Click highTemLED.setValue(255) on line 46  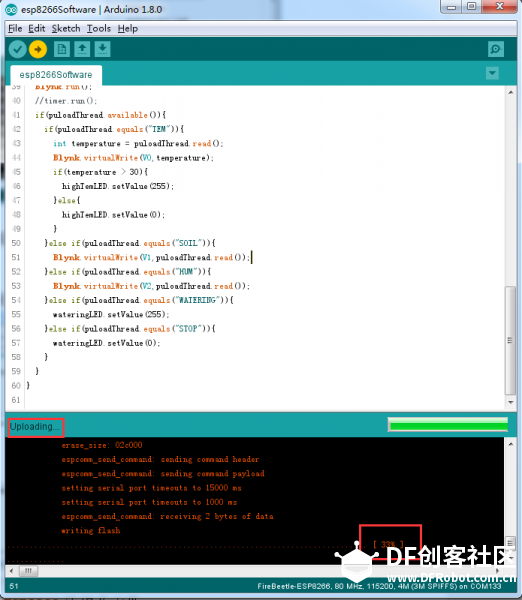(x=118, y=186)
